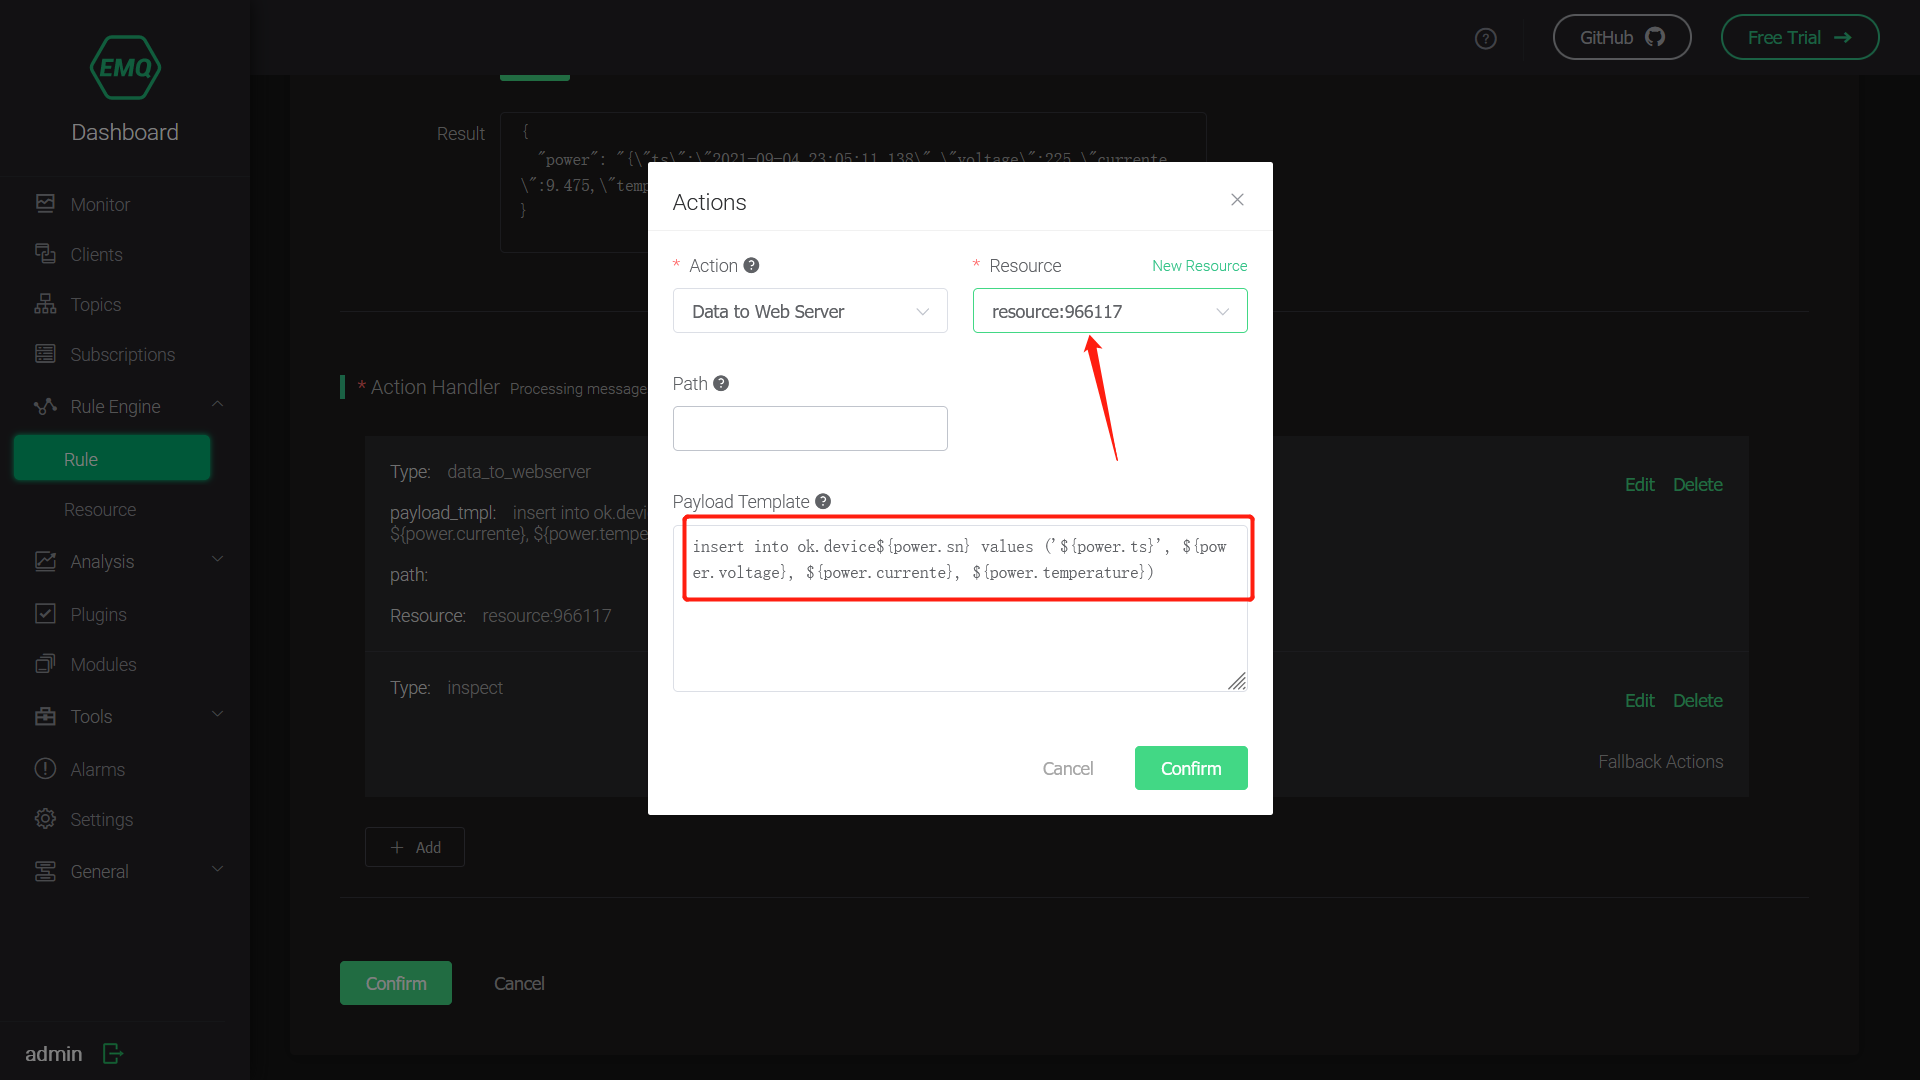Open the Resource dropdown showing resource:966117

click(x=1110, y=312)
